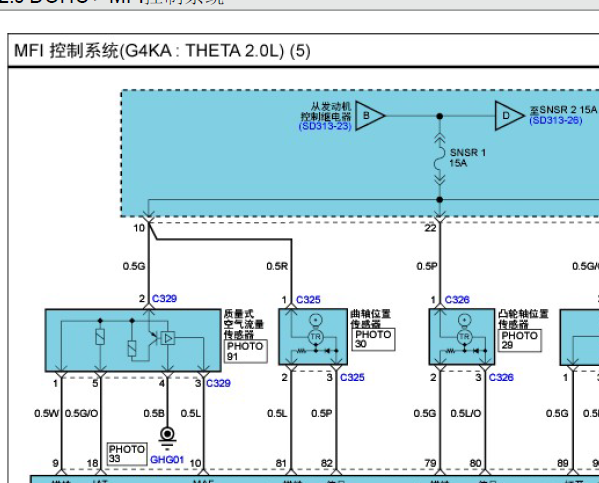Click the B triangle connector symbol
599x483 pixels.
[369, 115]
